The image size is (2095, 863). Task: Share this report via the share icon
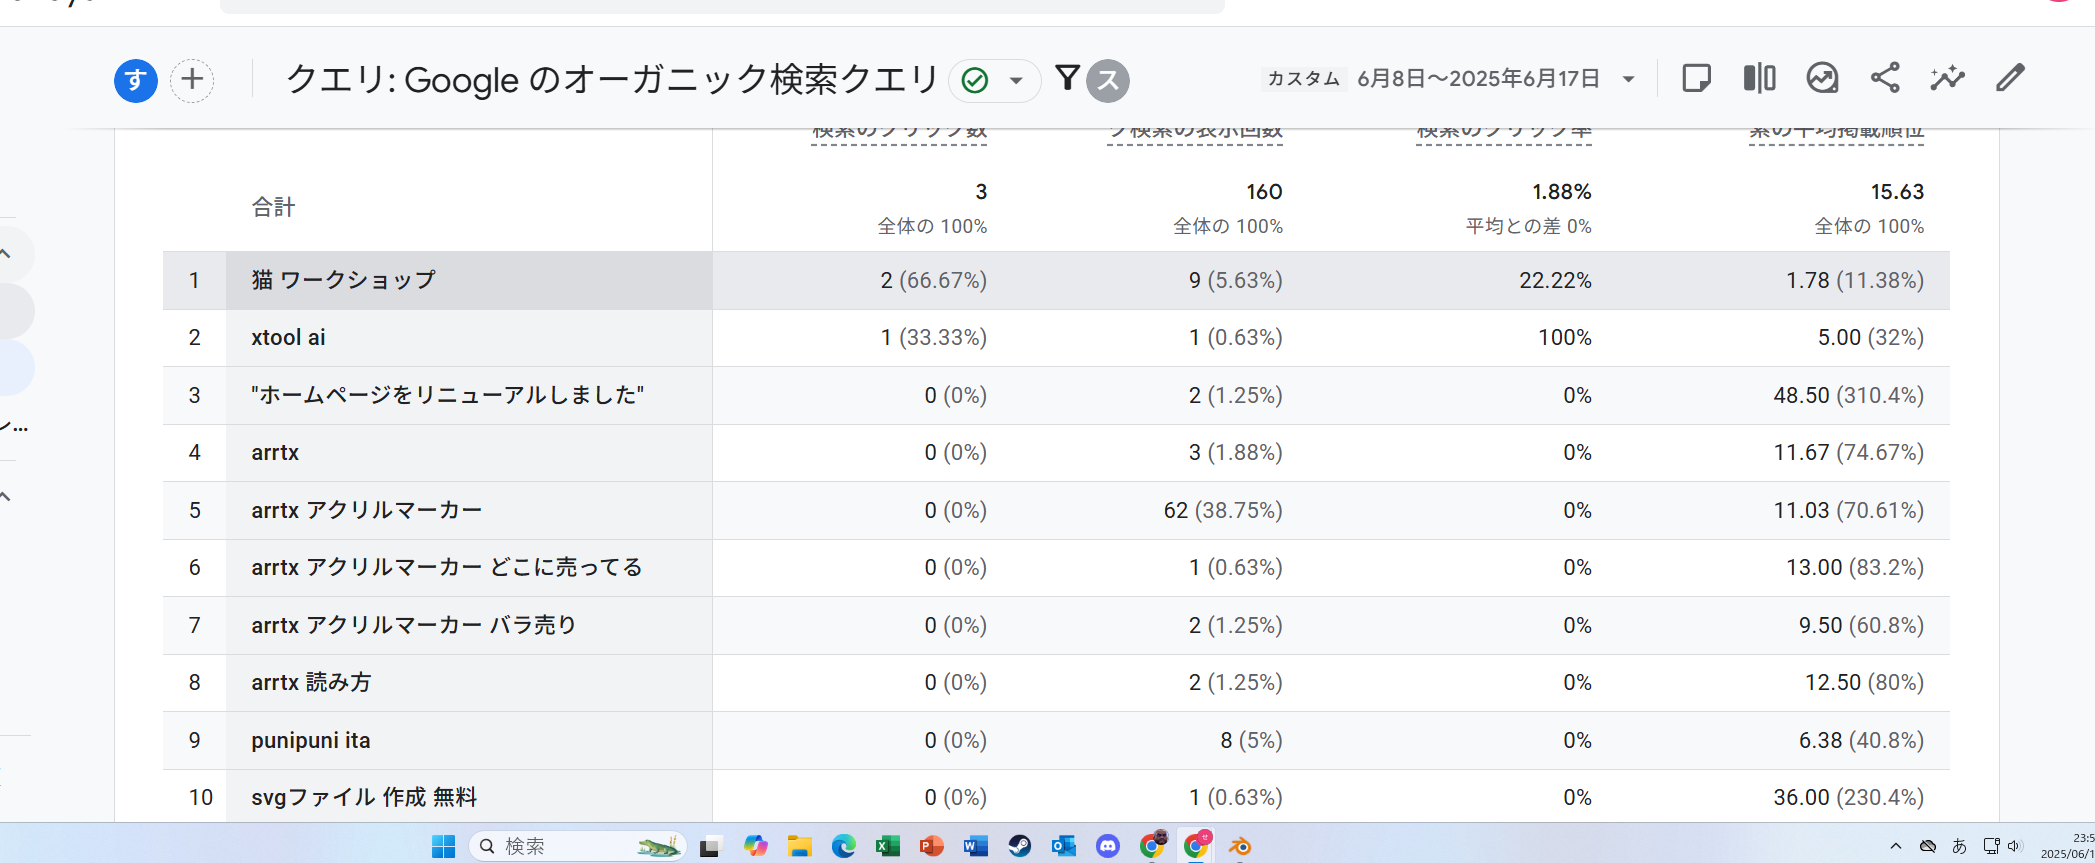1885,78
